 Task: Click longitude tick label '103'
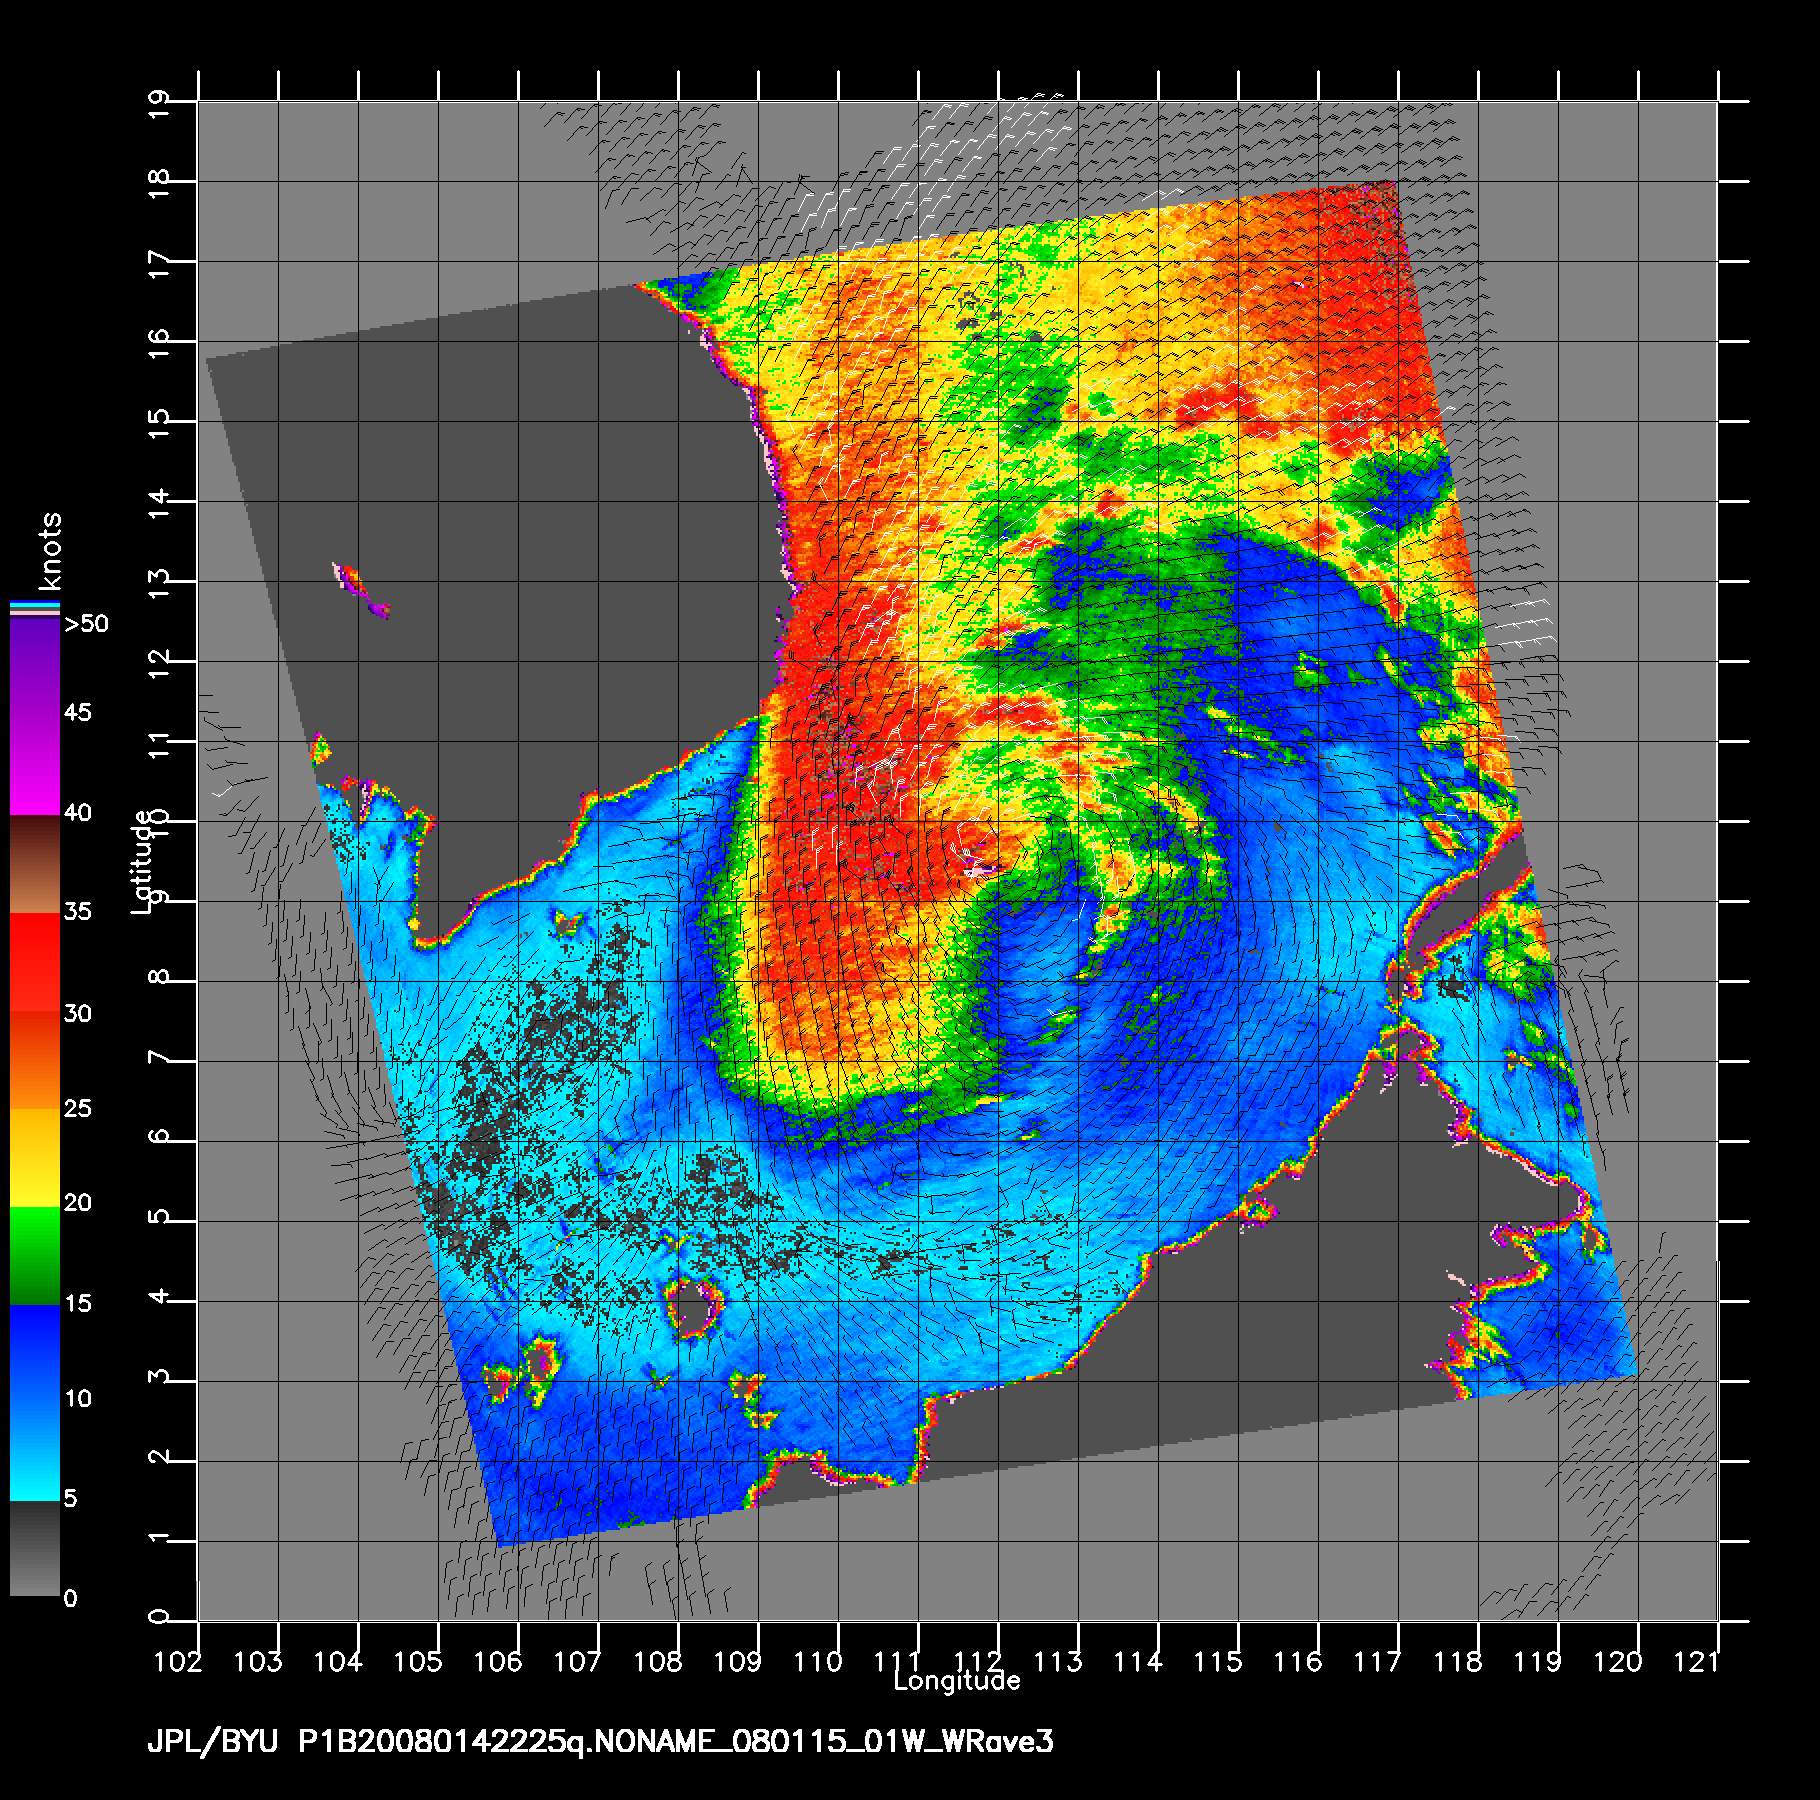click(x=258, y=1662)
